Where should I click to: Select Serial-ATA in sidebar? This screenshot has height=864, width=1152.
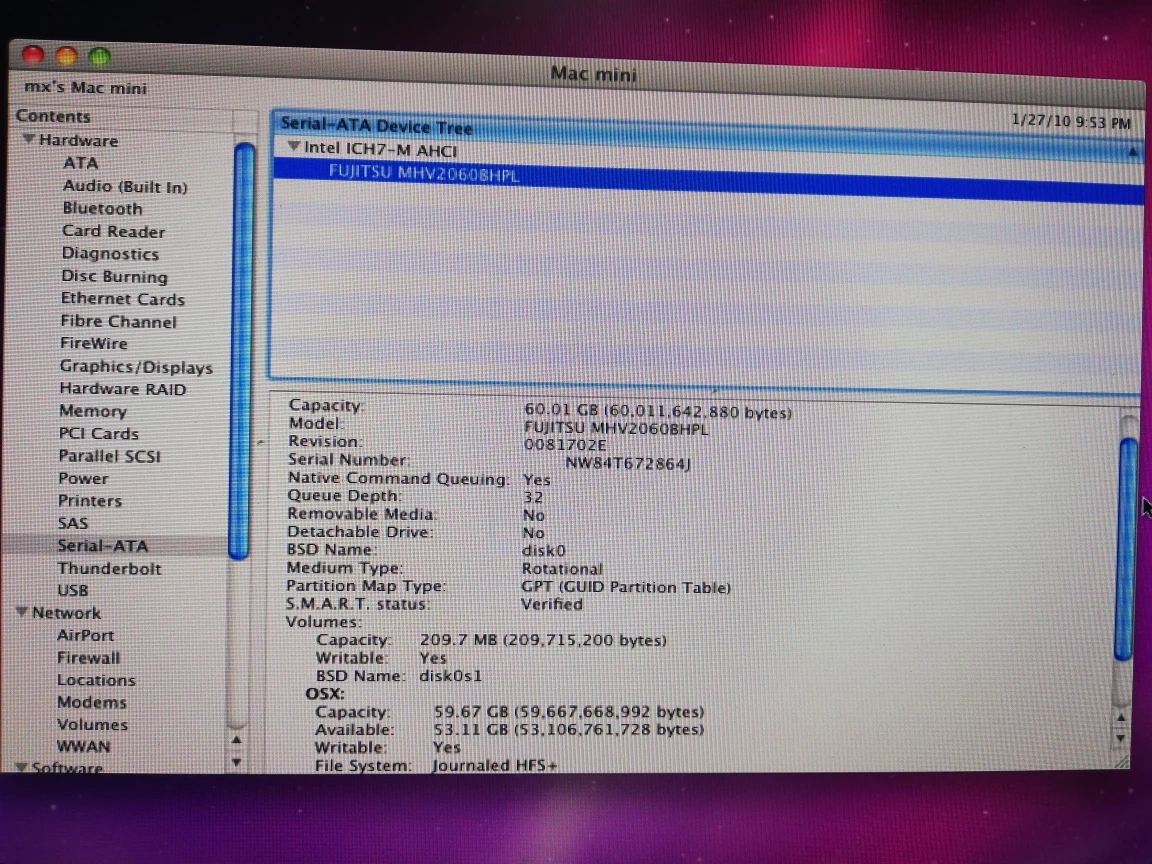tap(103, 546)
